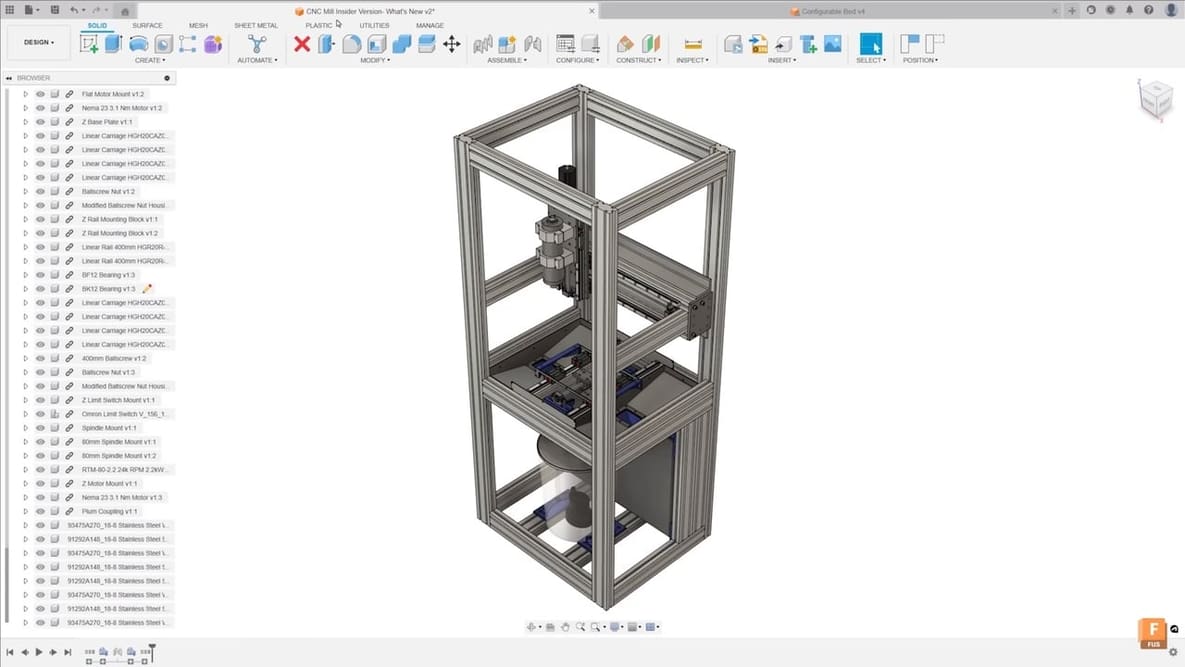
Task: Open the POSITION menu
Action: pyautogui.click(x=920, y=60)
